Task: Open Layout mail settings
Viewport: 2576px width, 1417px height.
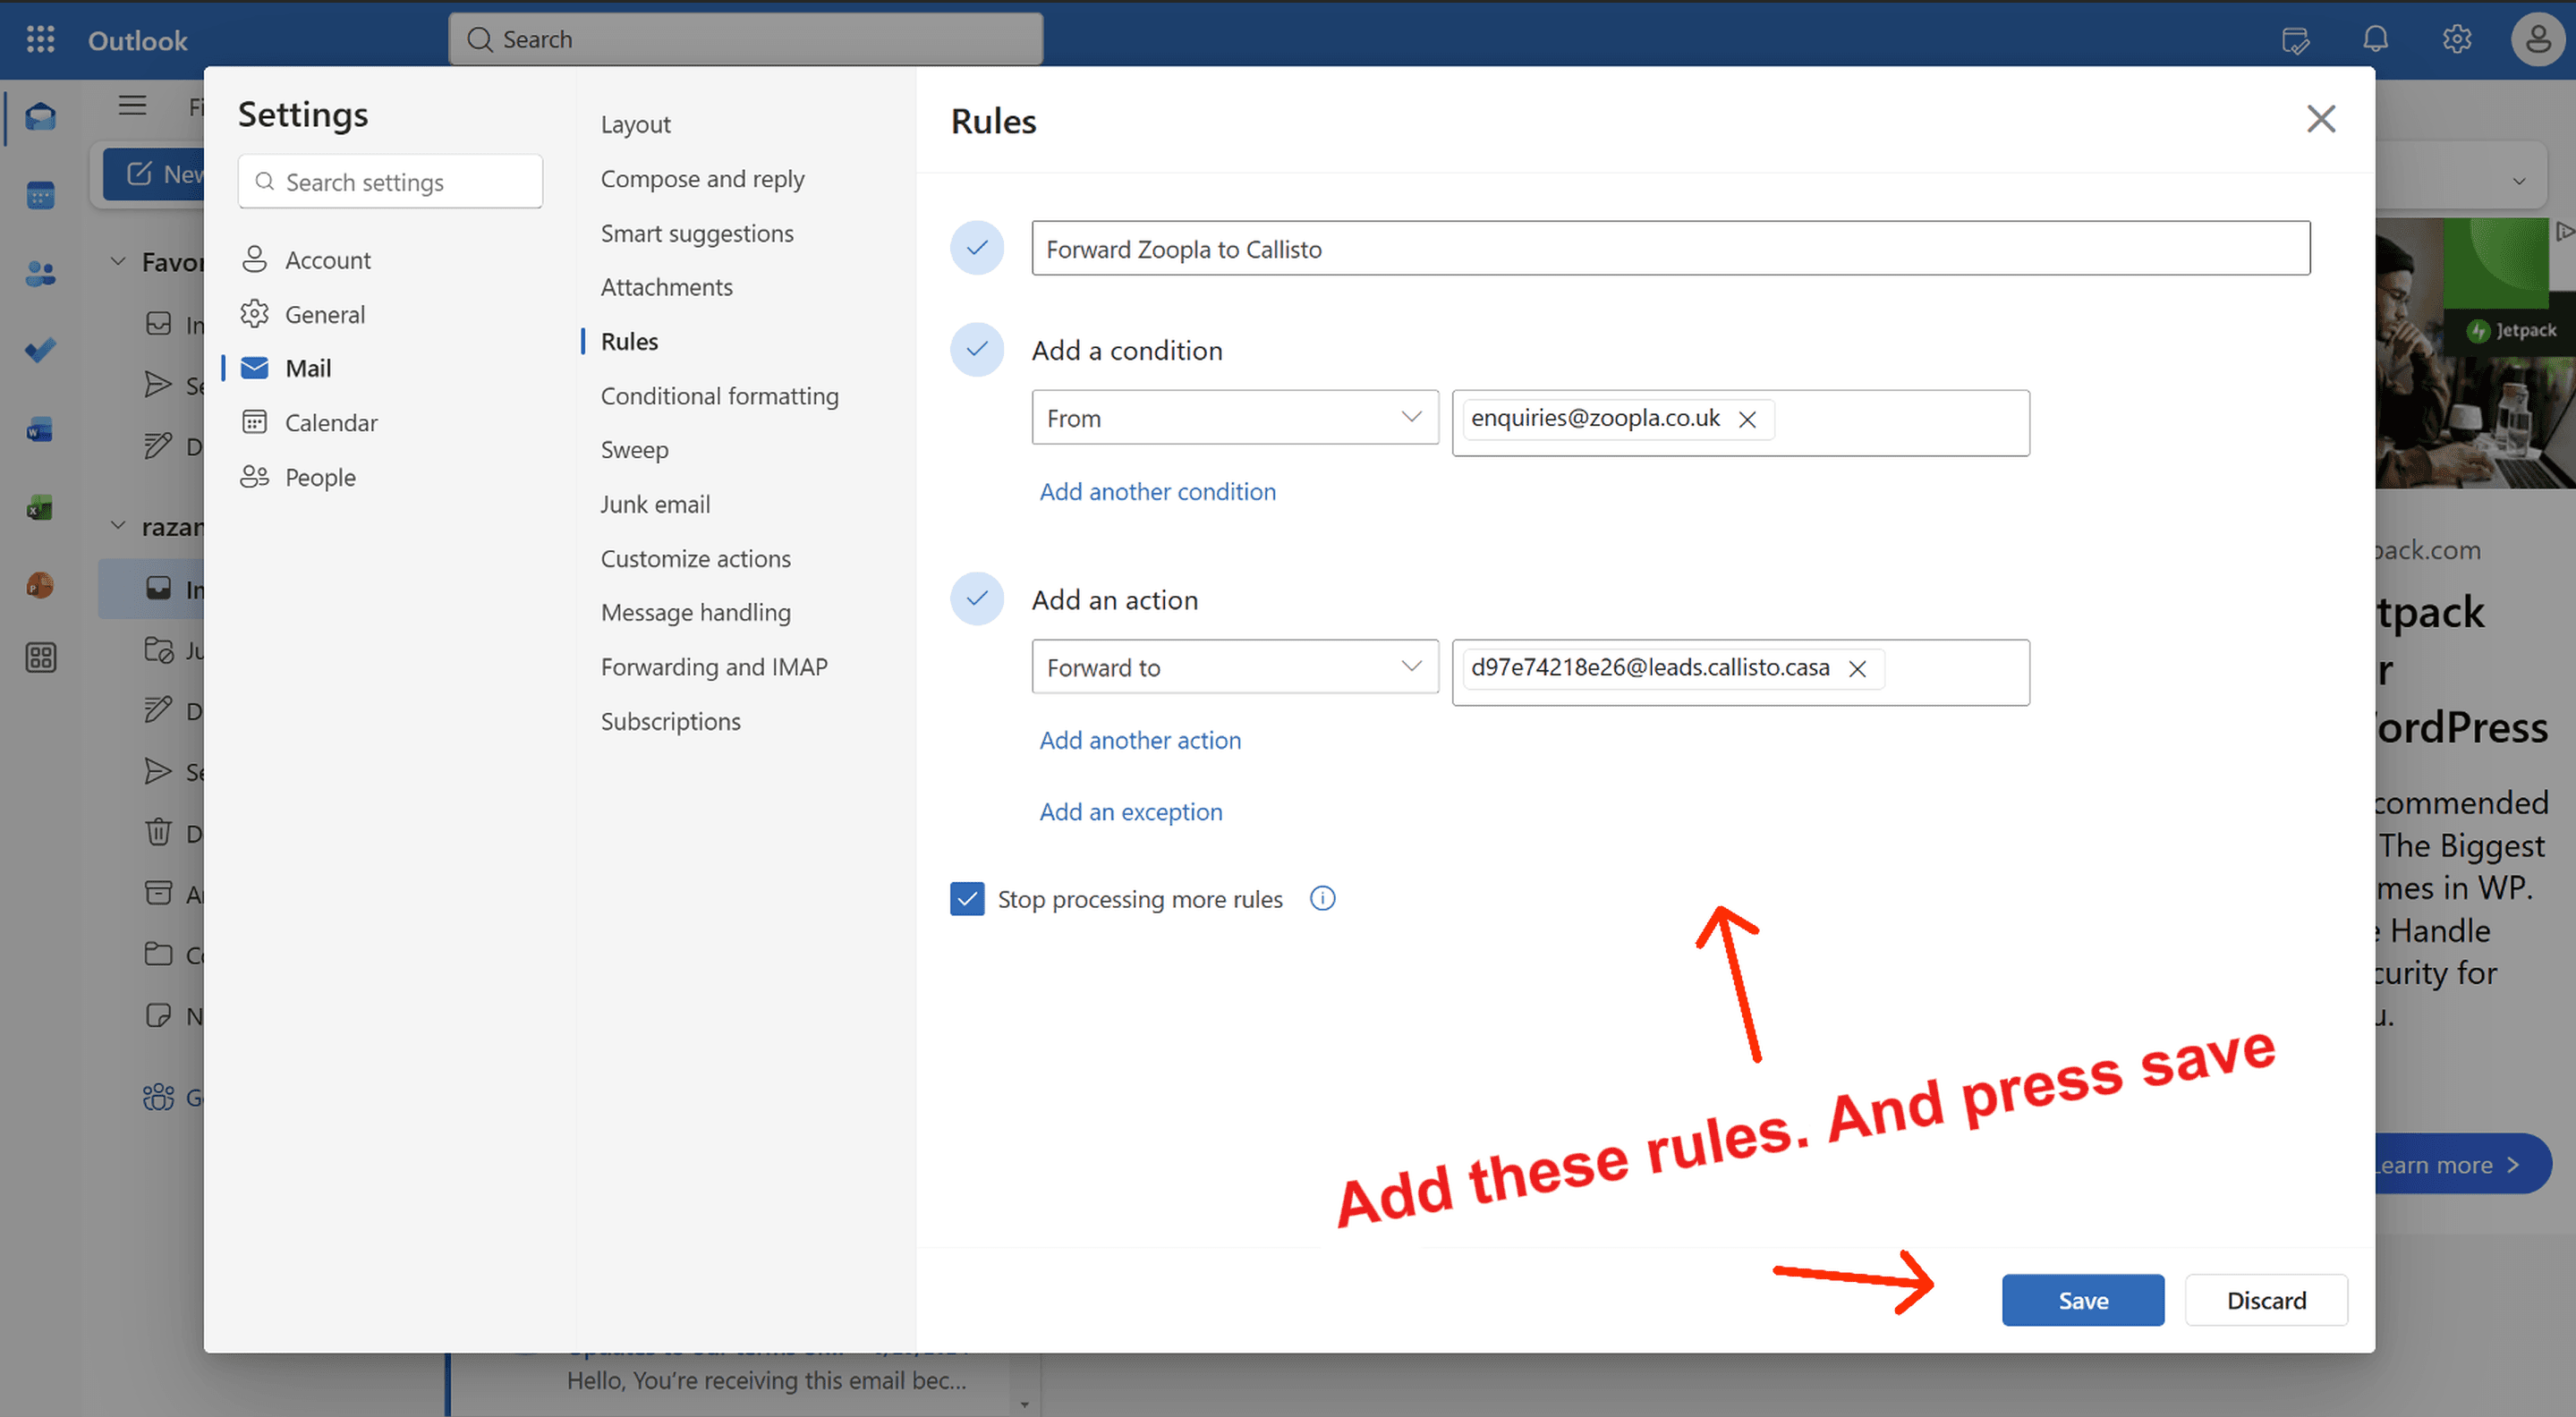Action: point(635,124)
